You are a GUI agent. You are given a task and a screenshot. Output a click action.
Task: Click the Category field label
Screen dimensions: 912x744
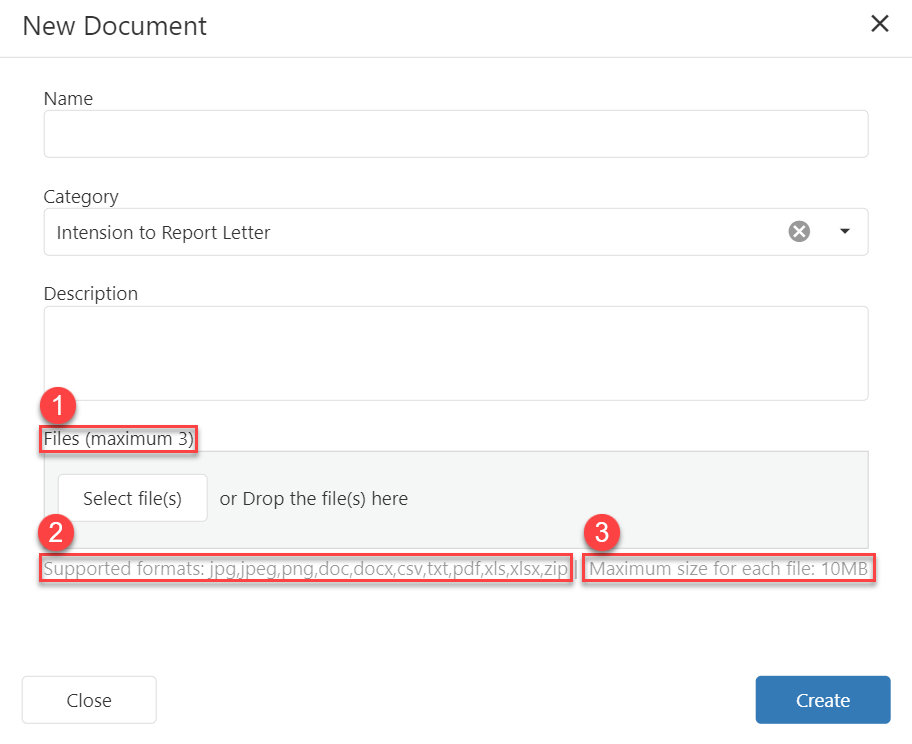pos(81,197)
